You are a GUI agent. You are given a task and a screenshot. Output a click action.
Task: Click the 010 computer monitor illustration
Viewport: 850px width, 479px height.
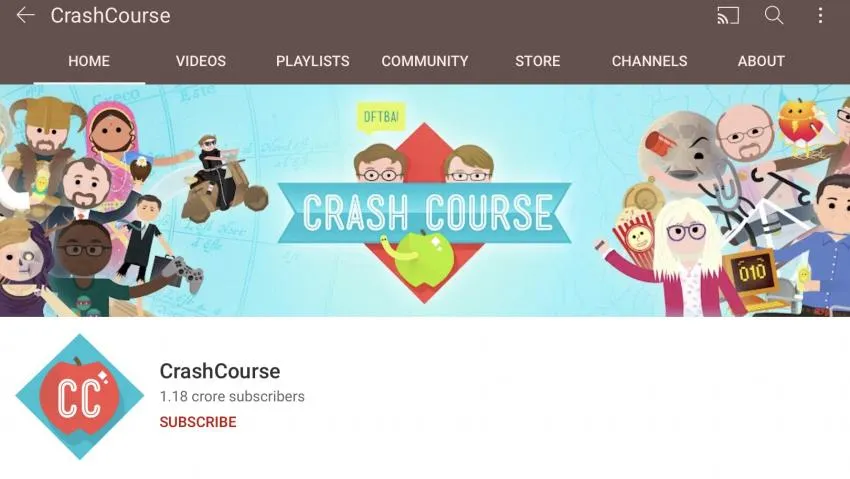[x=753, y=272]
